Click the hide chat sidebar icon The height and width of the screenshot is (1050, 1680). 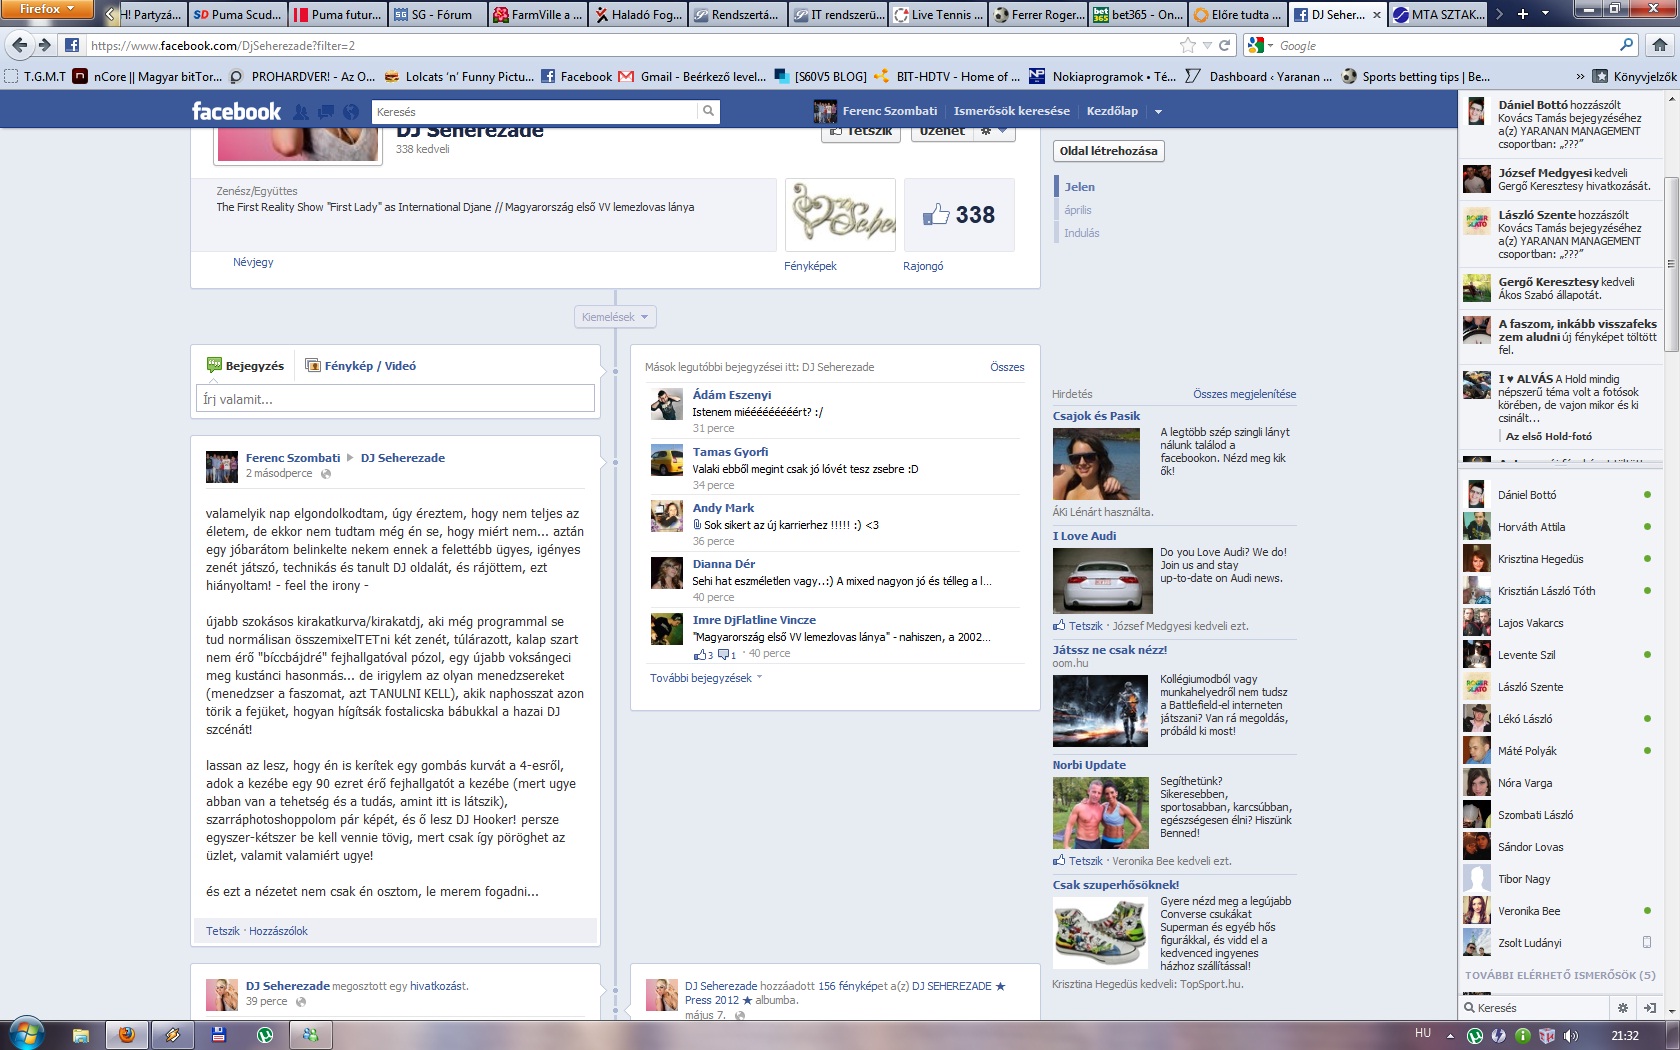point(1649,1008)
